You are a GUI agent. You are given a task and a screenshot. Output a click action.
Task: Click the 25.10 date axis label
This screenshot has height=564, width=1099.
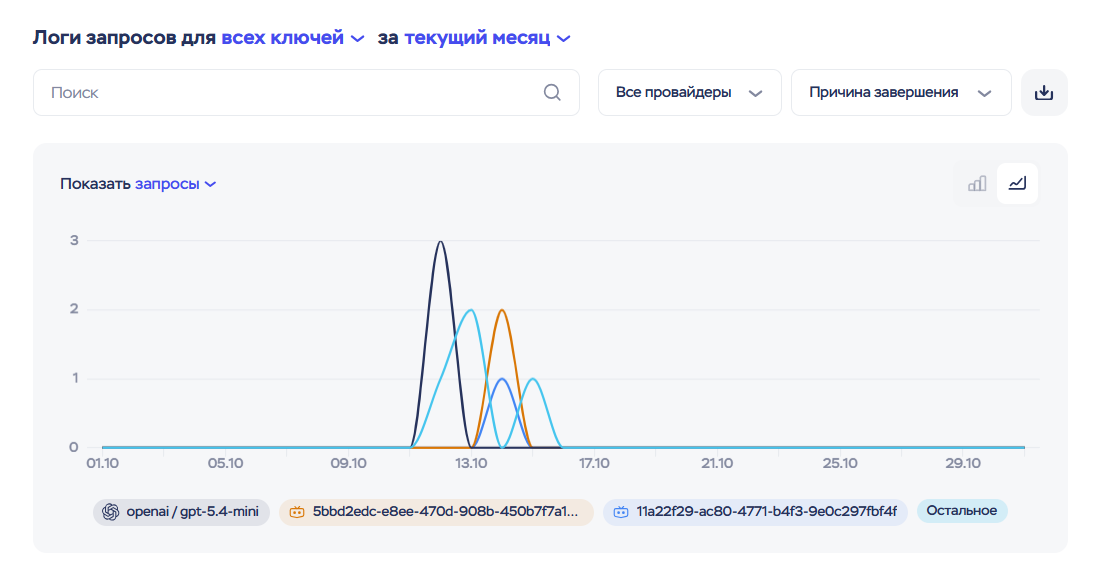click(840, 464)
